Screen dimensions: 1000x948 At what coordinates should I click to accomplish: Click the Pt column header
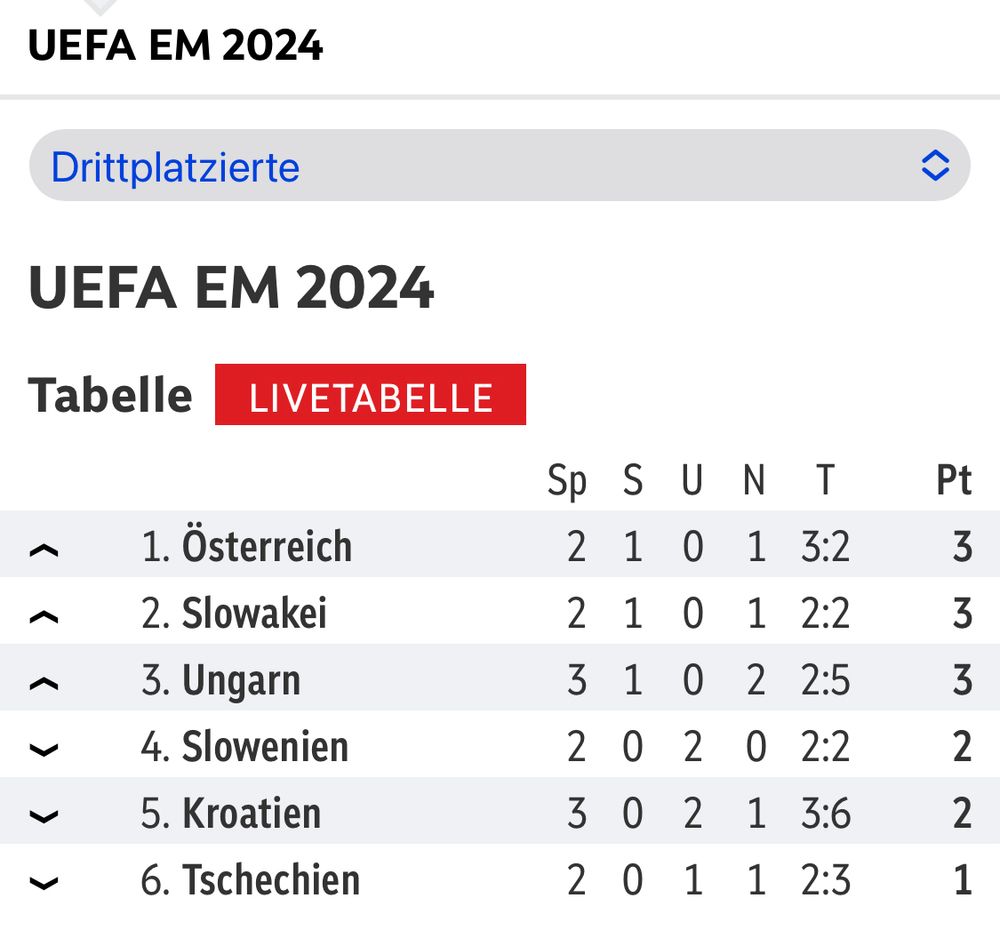[954, 481]
